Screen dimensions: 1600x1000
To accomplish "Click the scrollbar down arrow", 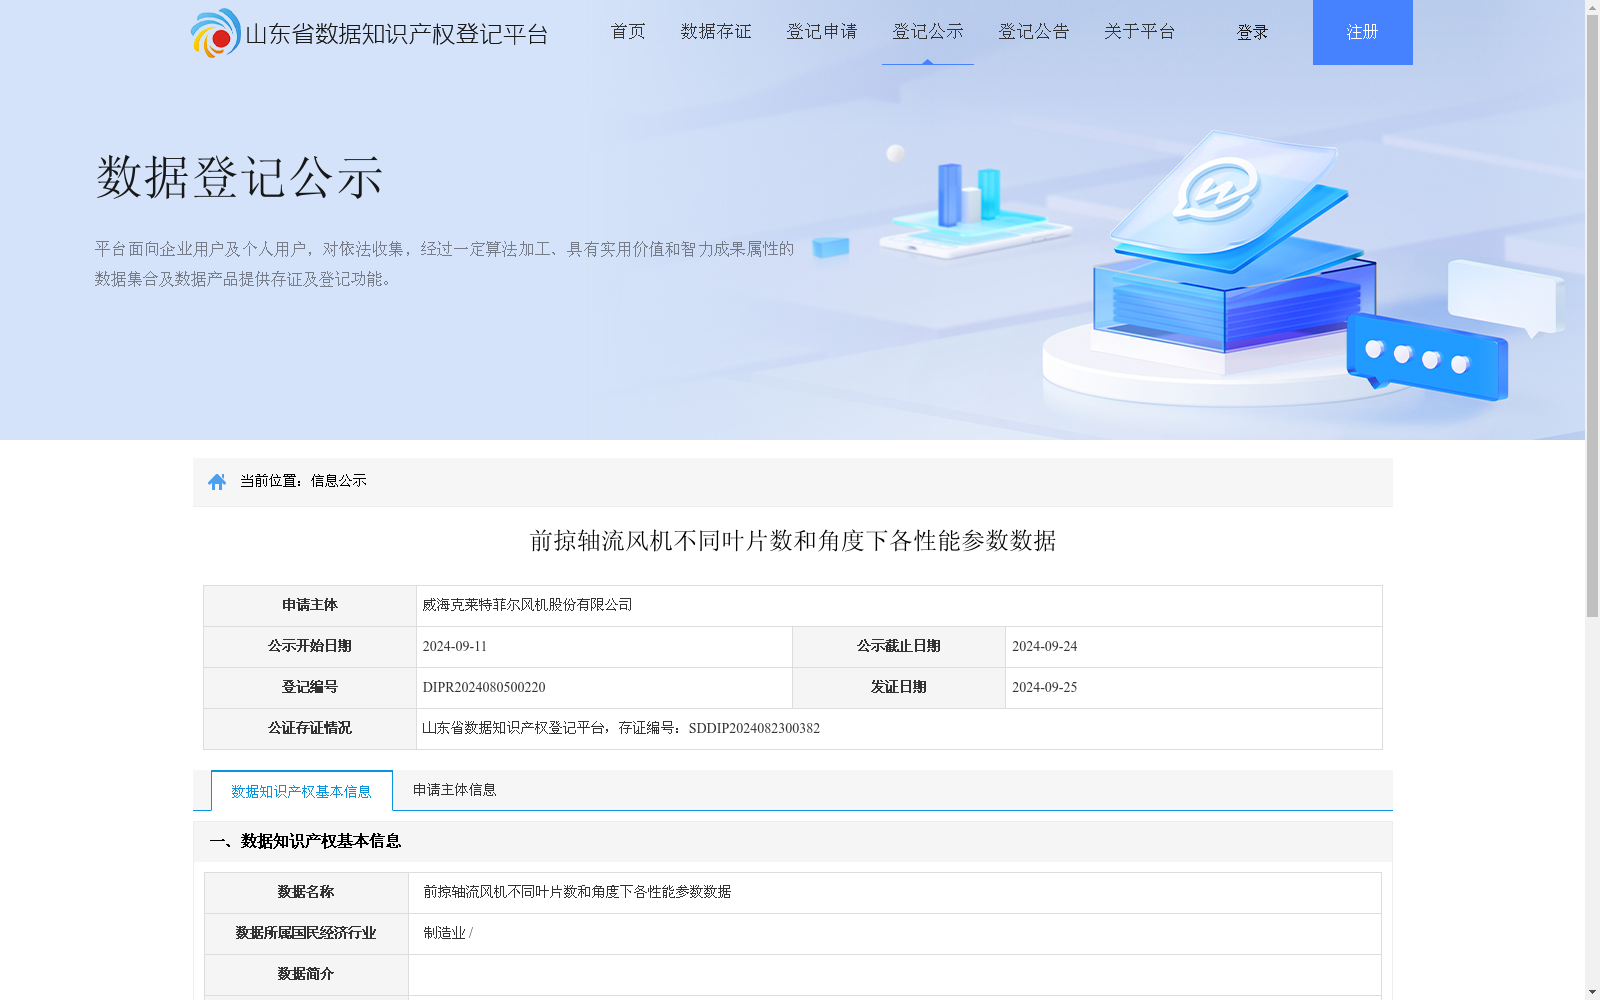I will 1592,992.
